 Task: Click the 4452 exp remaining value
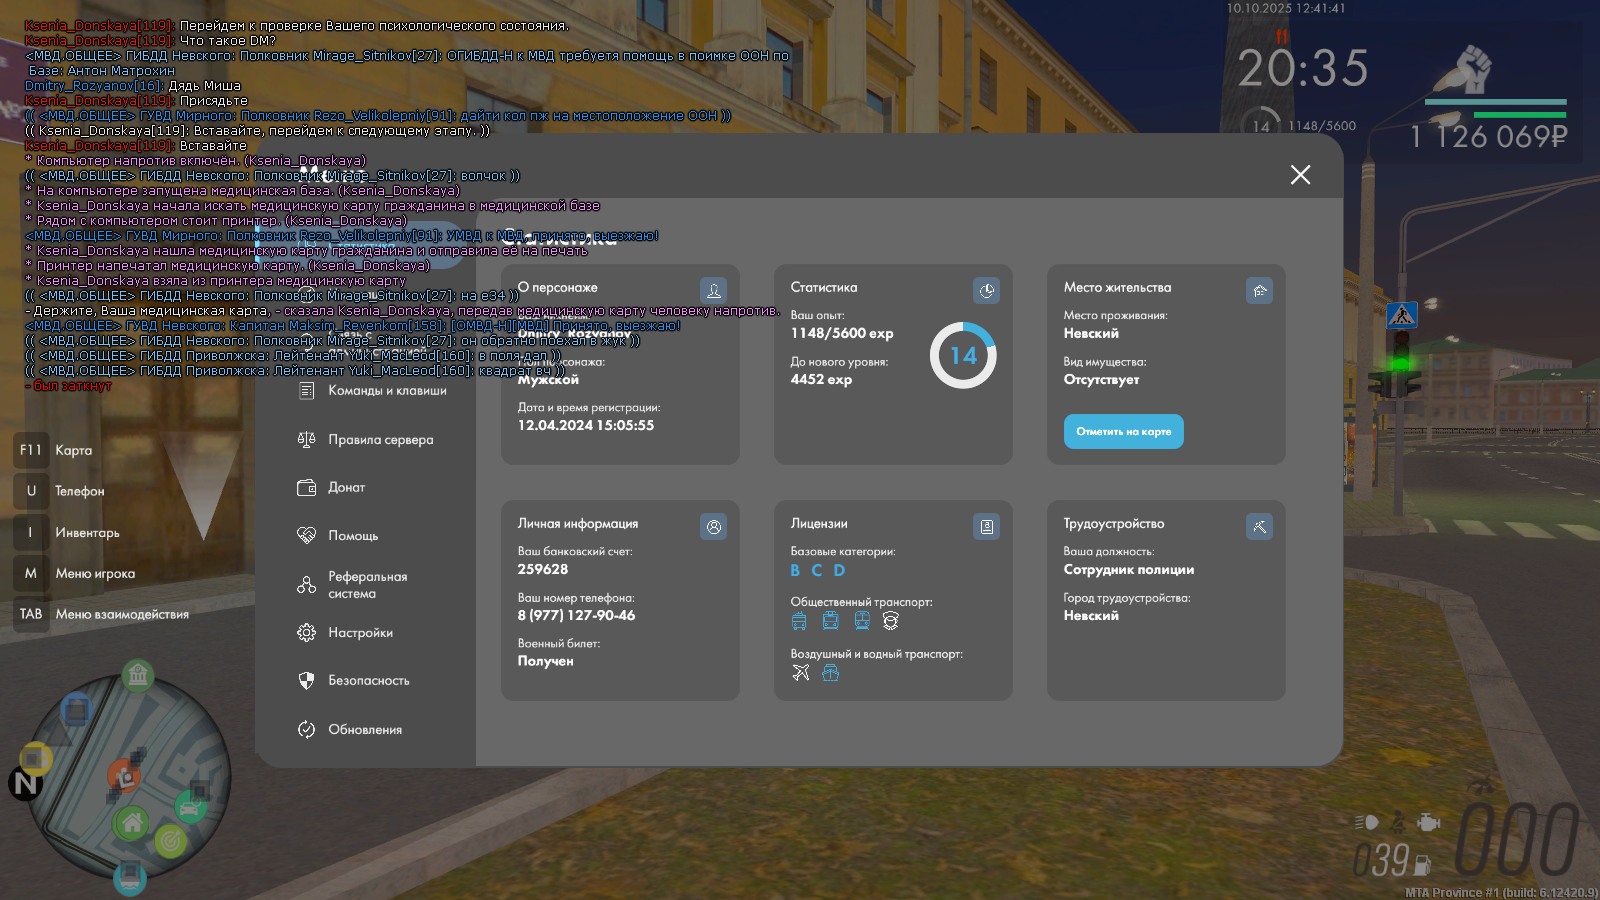tap(821, 380)
